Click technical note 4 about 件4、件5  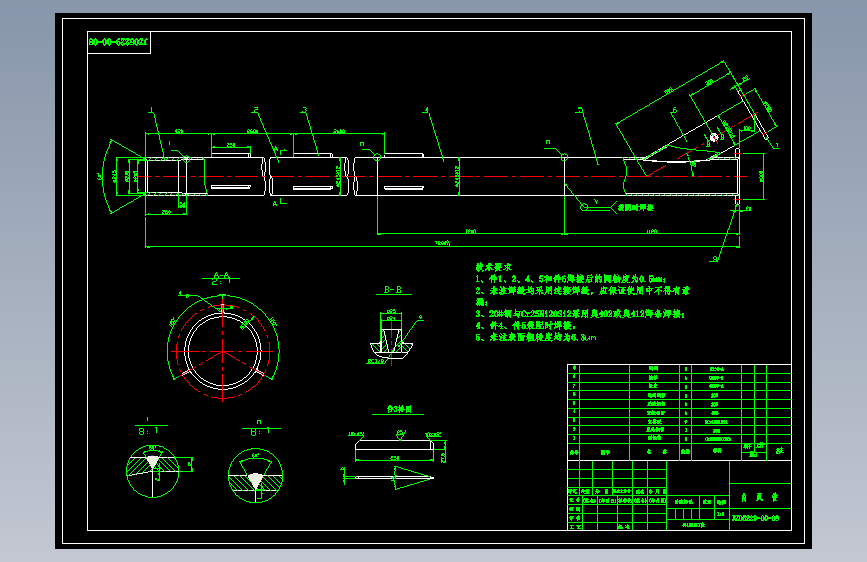click(525, 325)
